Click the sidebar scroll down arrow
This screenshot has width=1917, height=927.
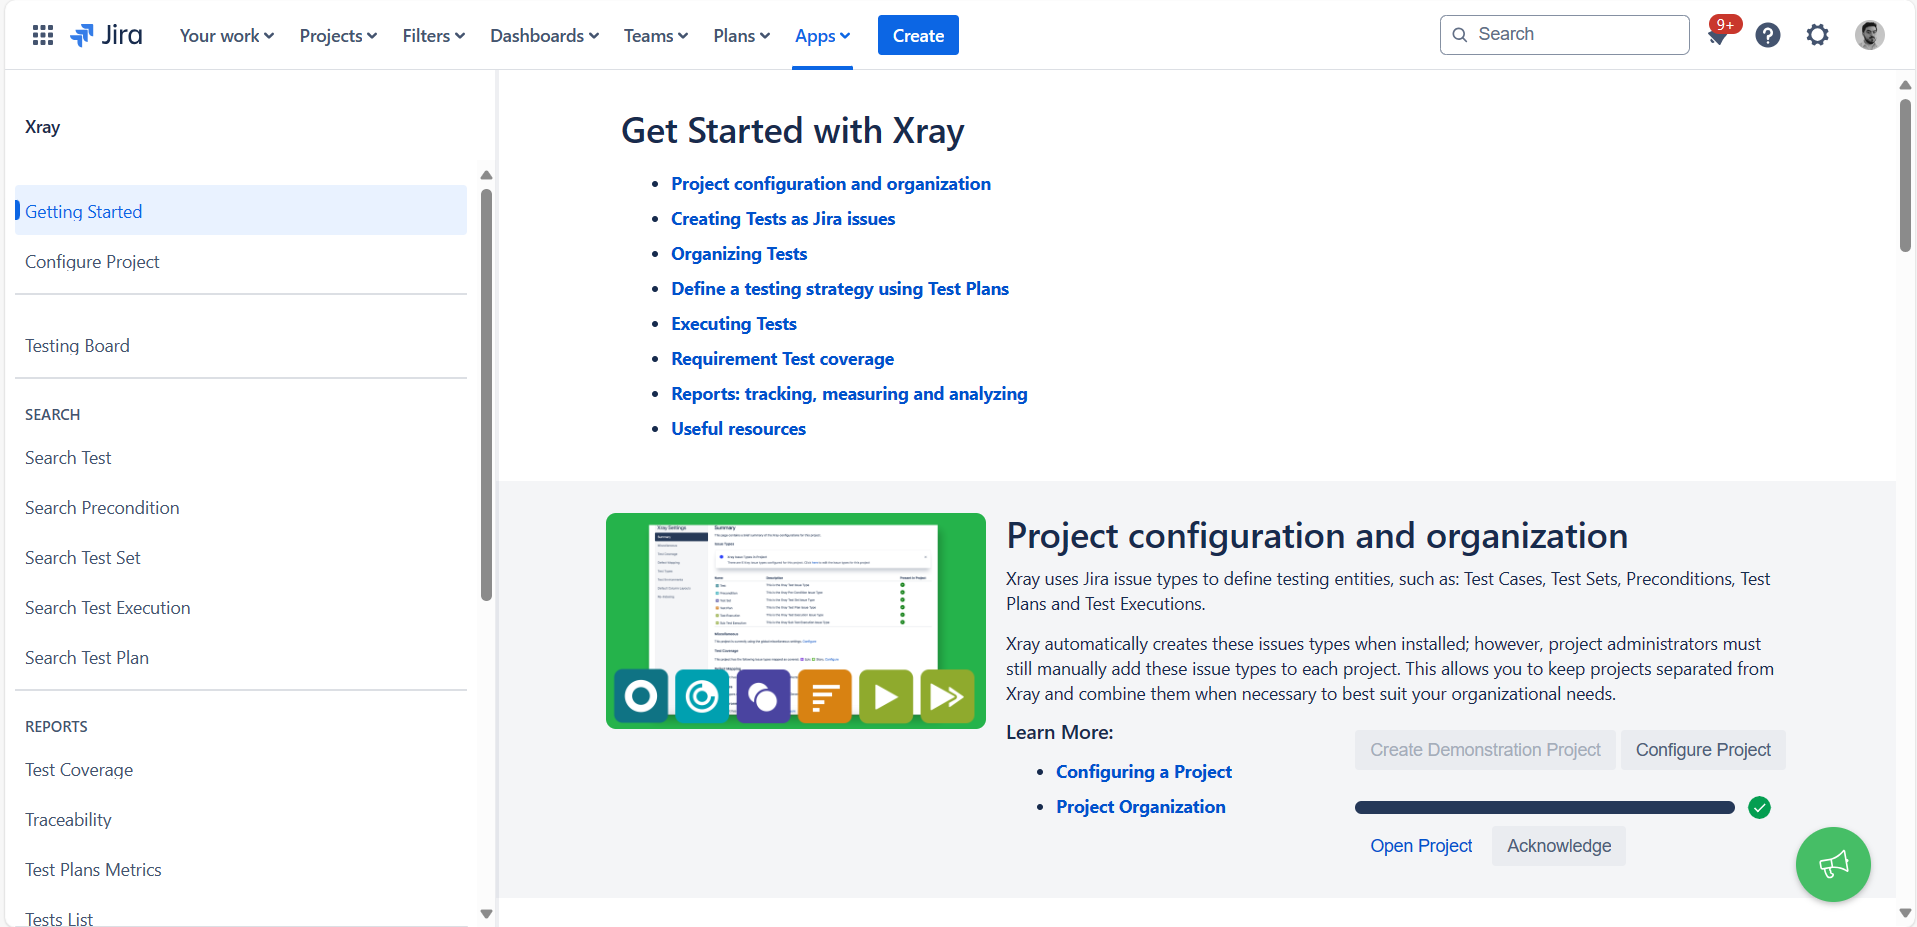point(487,913)
